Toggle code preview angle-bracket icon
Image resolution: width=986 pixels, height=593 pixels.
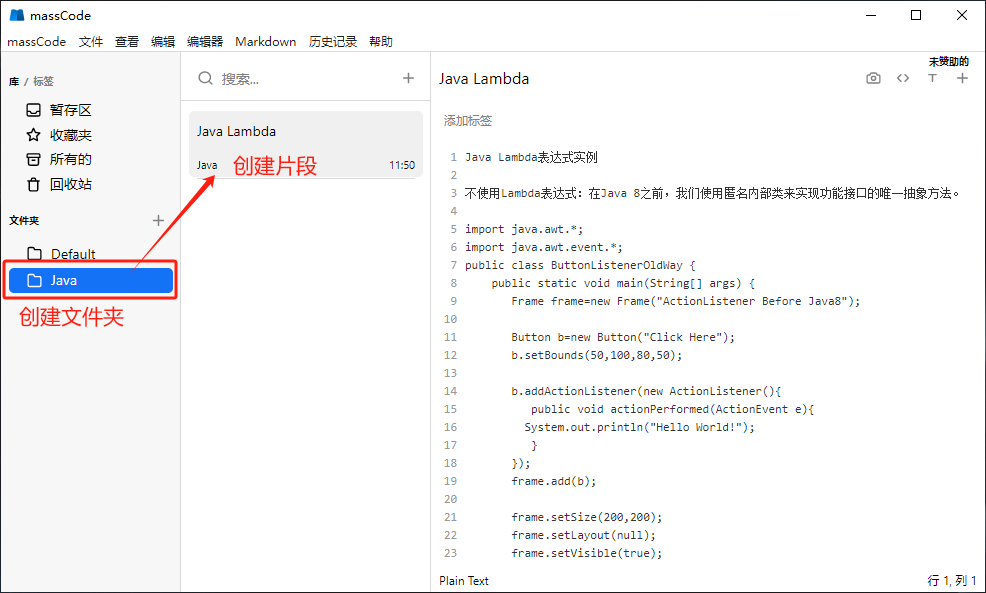(x=903, y=78)
